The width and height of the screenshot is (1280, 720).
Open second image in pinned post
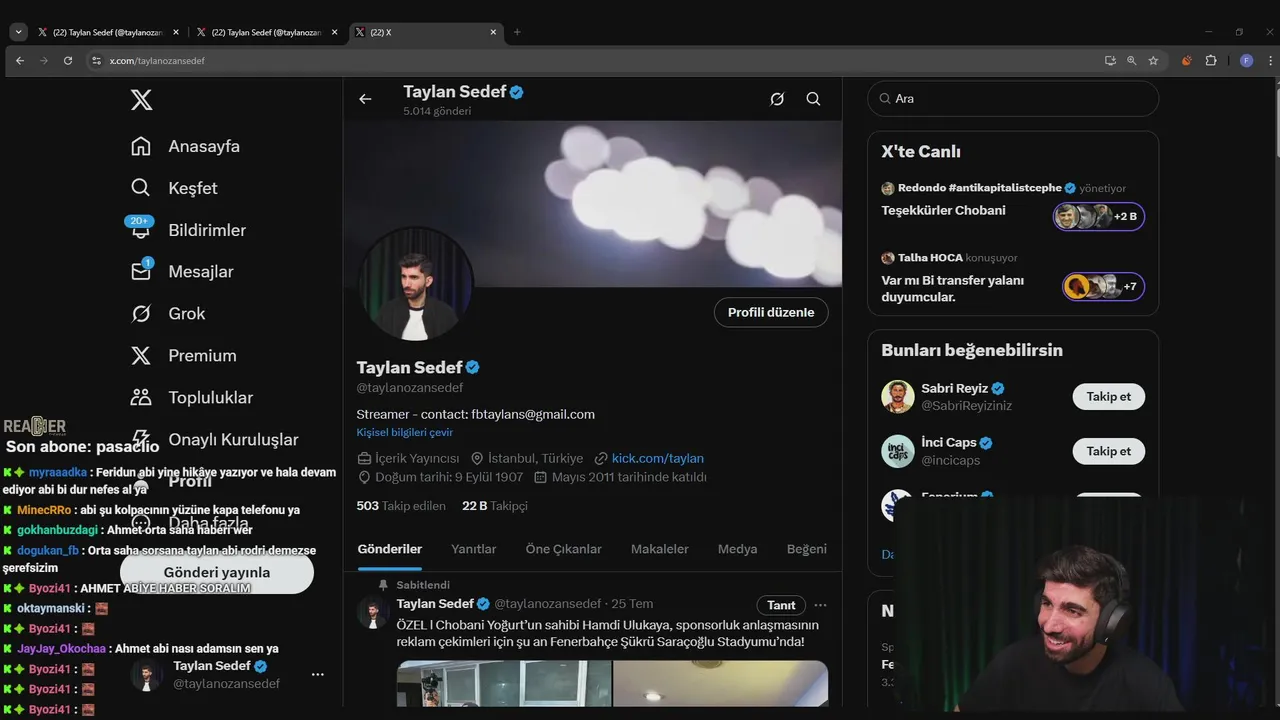[x=720, y=683]
